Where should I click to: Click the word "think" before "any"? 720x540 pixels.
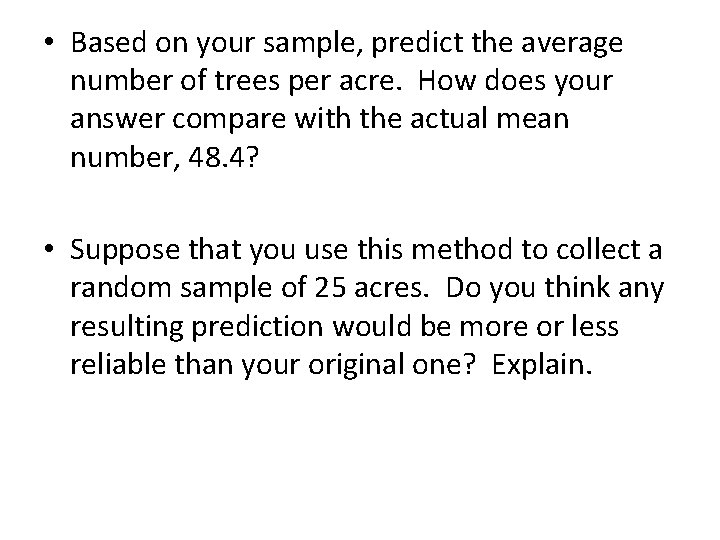click(577, 288)
